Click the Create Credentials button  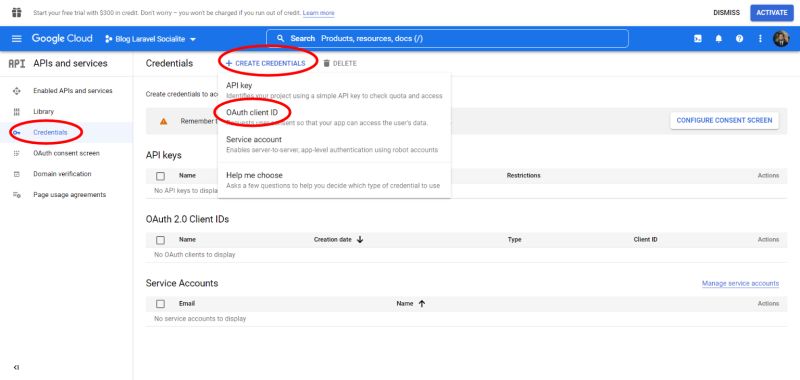point(265,63)
